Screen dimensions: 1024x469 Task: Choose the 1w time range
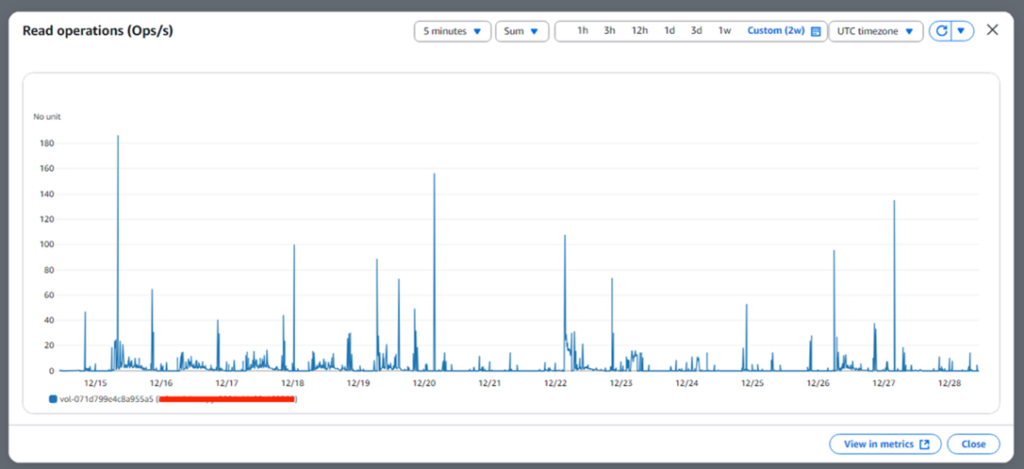coord(724,31)
